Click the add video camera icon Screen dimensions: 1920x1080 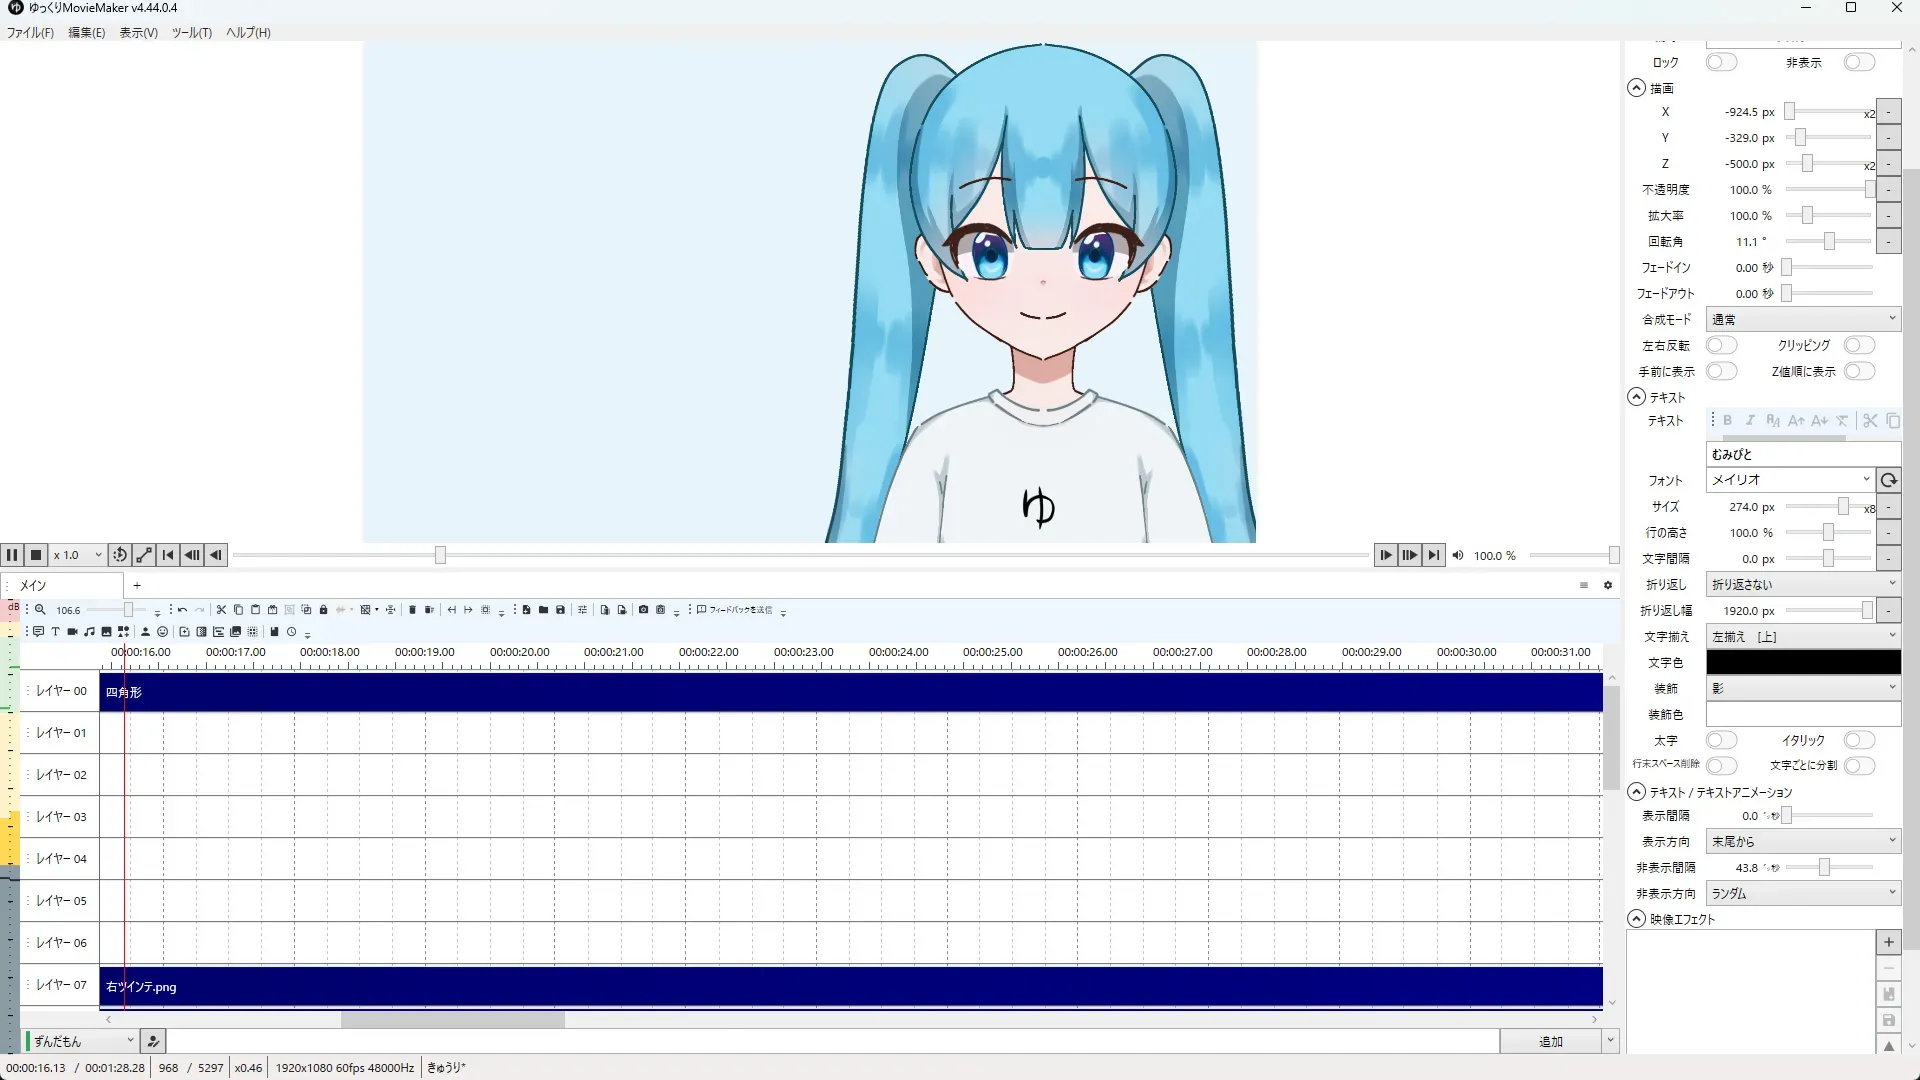point(72,632)
